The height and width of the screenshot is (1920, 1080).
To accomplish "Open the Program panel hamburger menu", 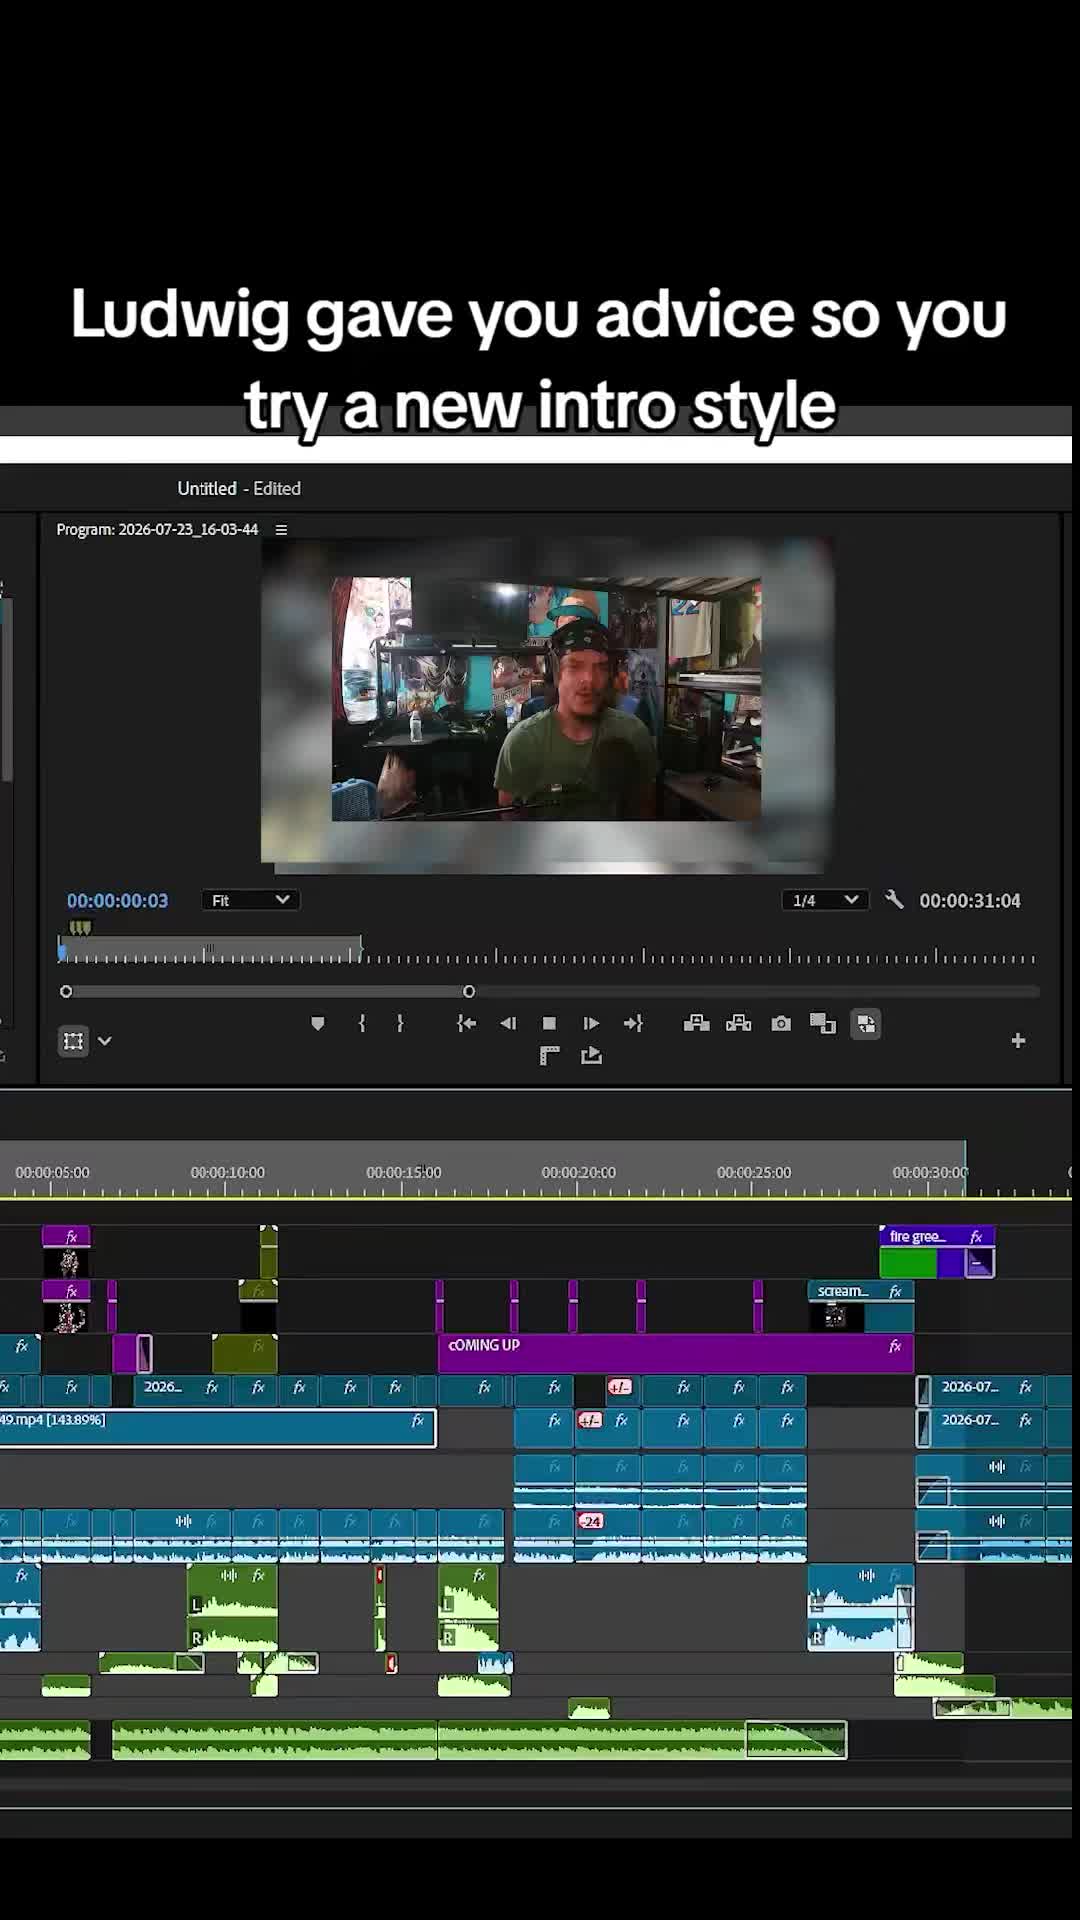I will (281, 529).
